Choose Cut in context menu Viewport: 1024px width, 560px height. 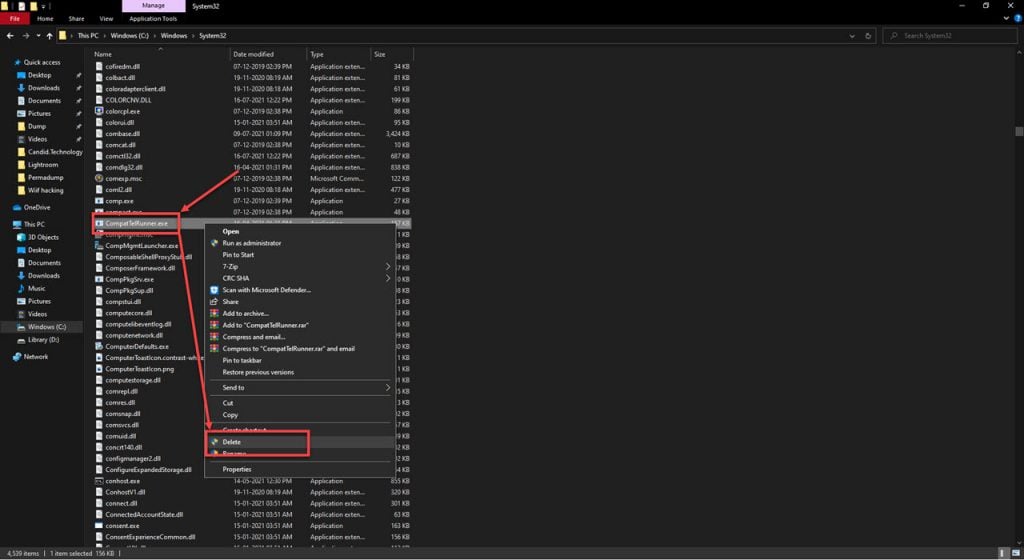(300, 403)
